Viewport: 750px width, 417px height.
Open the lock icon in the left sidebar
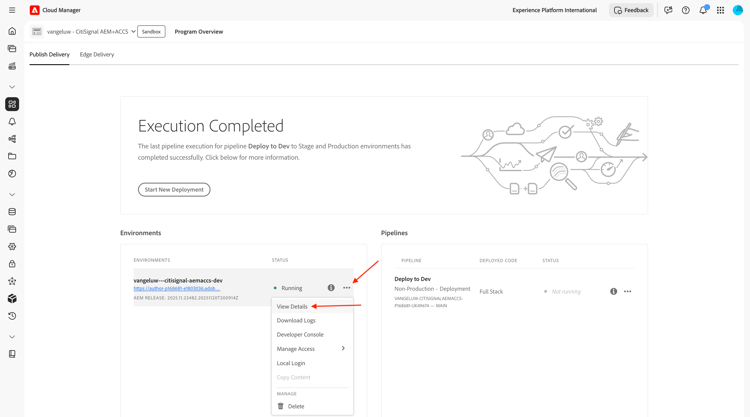point(12,264)
